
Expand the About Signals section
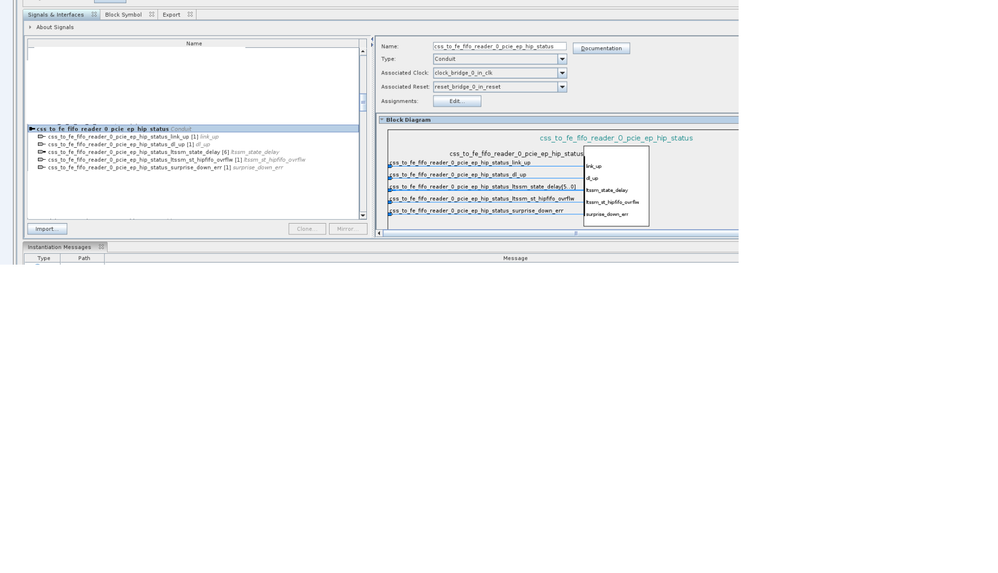pyautogui.click(x=30, y=27)
